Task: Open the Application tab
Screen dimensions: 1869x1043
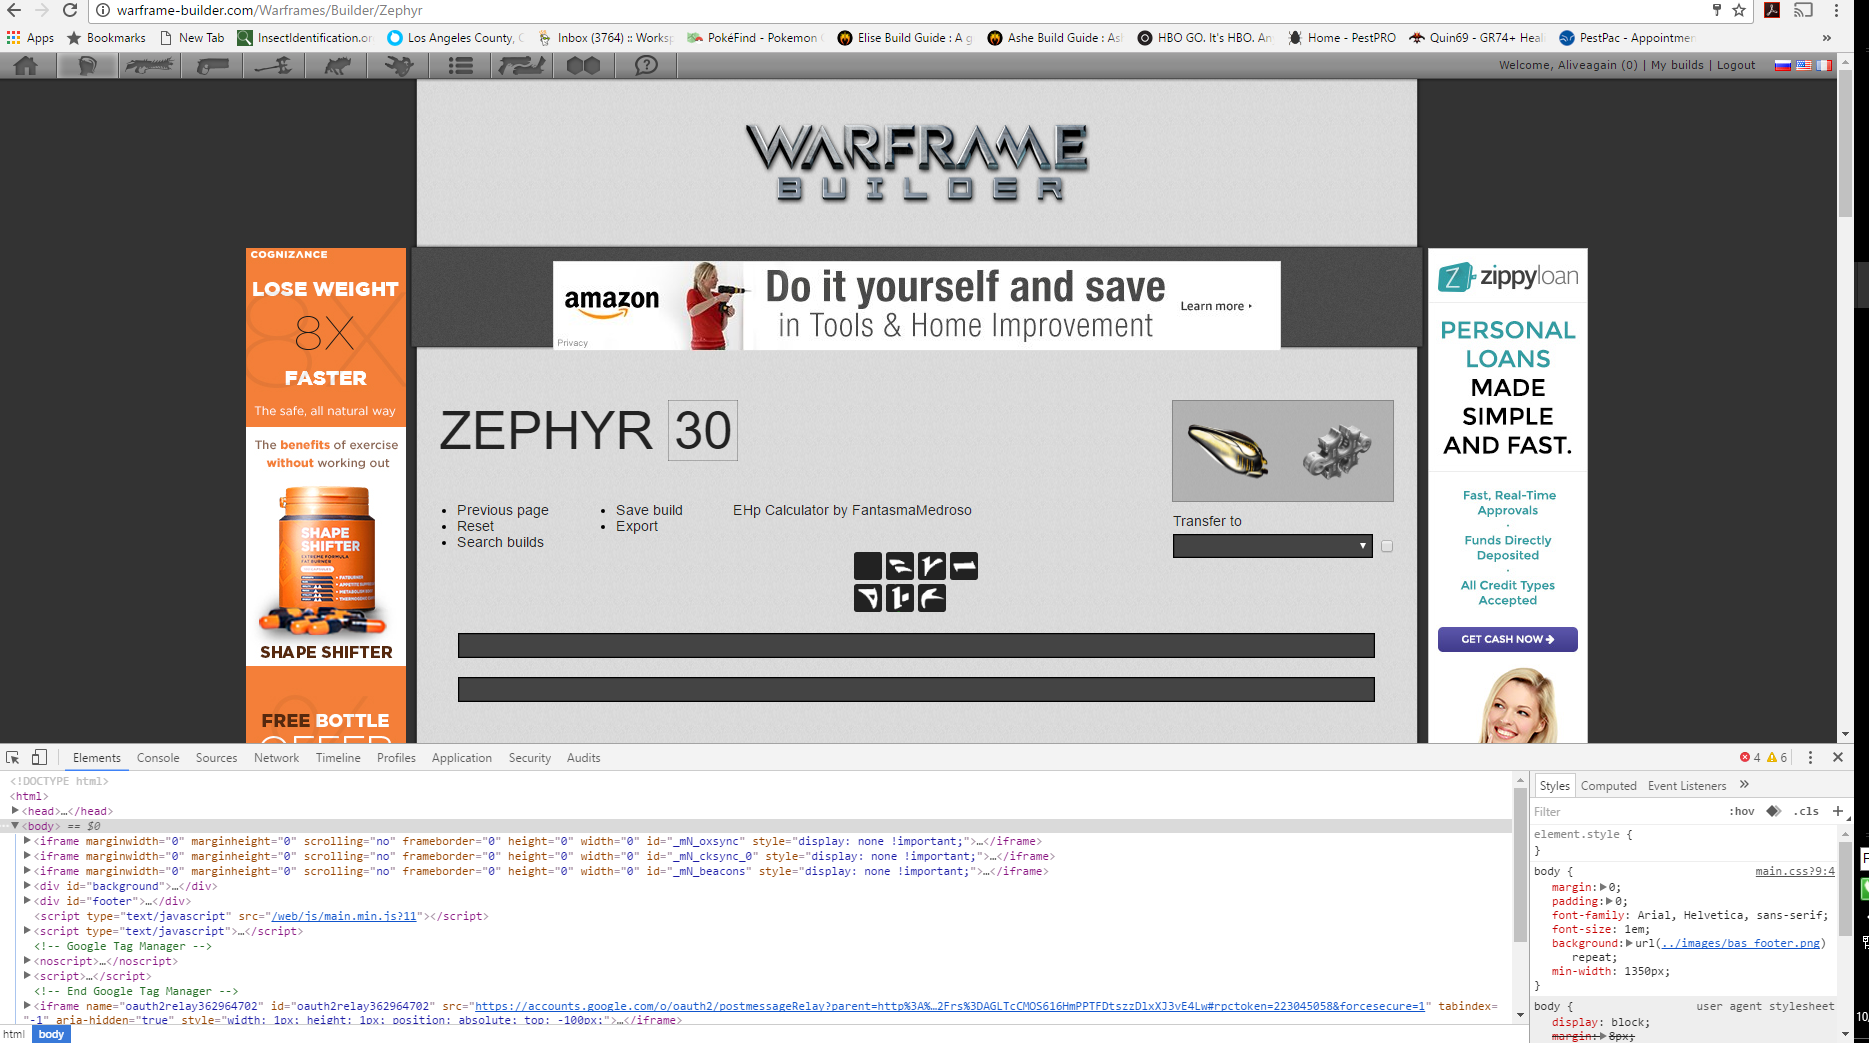Action: pyautogui.click(x=462, y=758)
